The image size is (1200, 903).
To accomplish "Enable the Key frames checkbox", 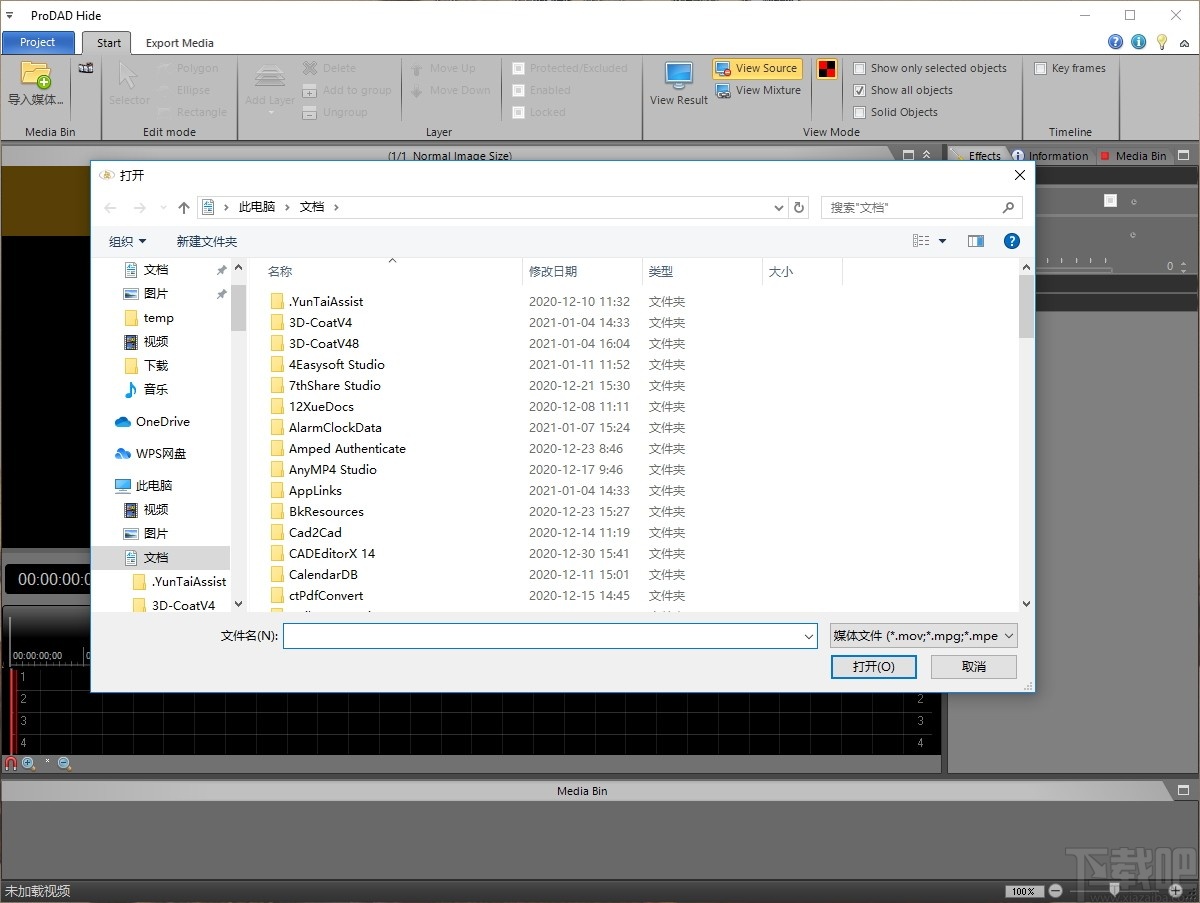I will pyautogui.click(x=1040, y=67).
